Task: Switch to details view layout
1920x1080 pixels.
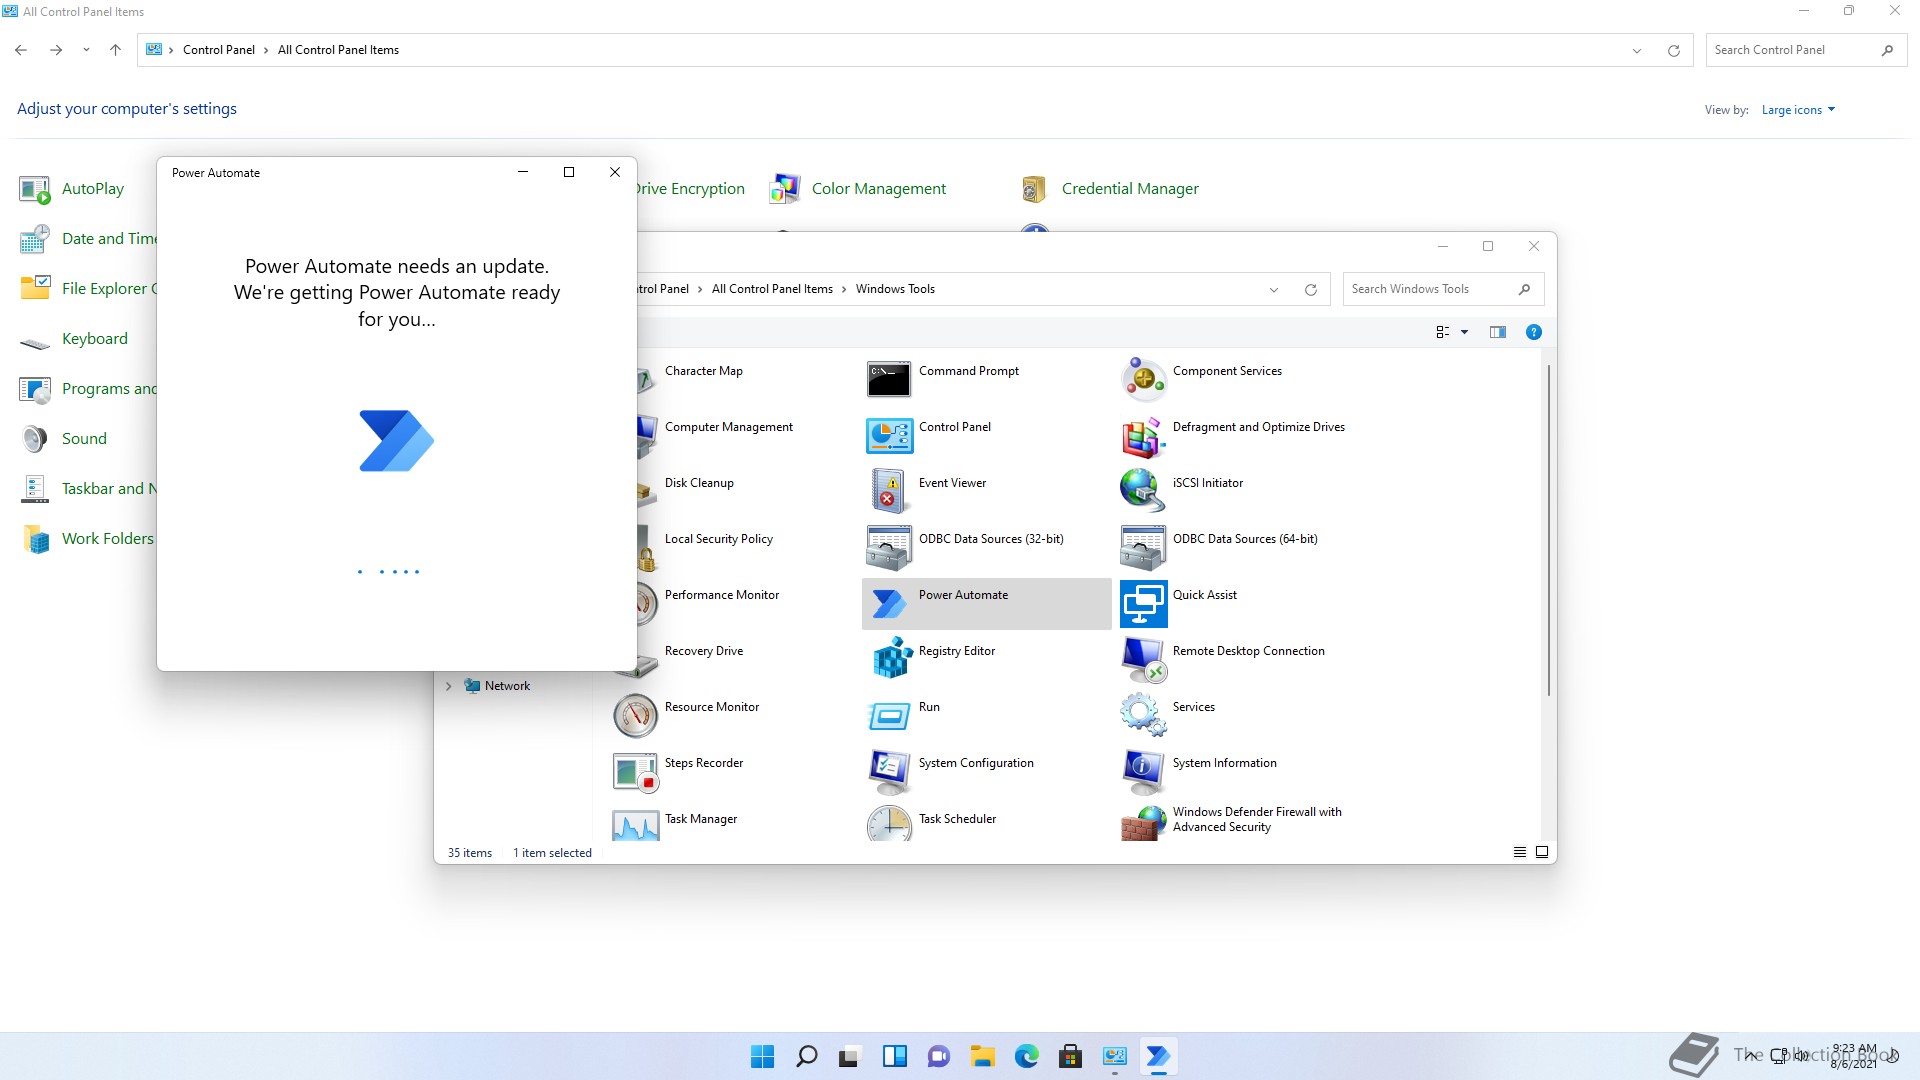Action: click(1519, 852)
